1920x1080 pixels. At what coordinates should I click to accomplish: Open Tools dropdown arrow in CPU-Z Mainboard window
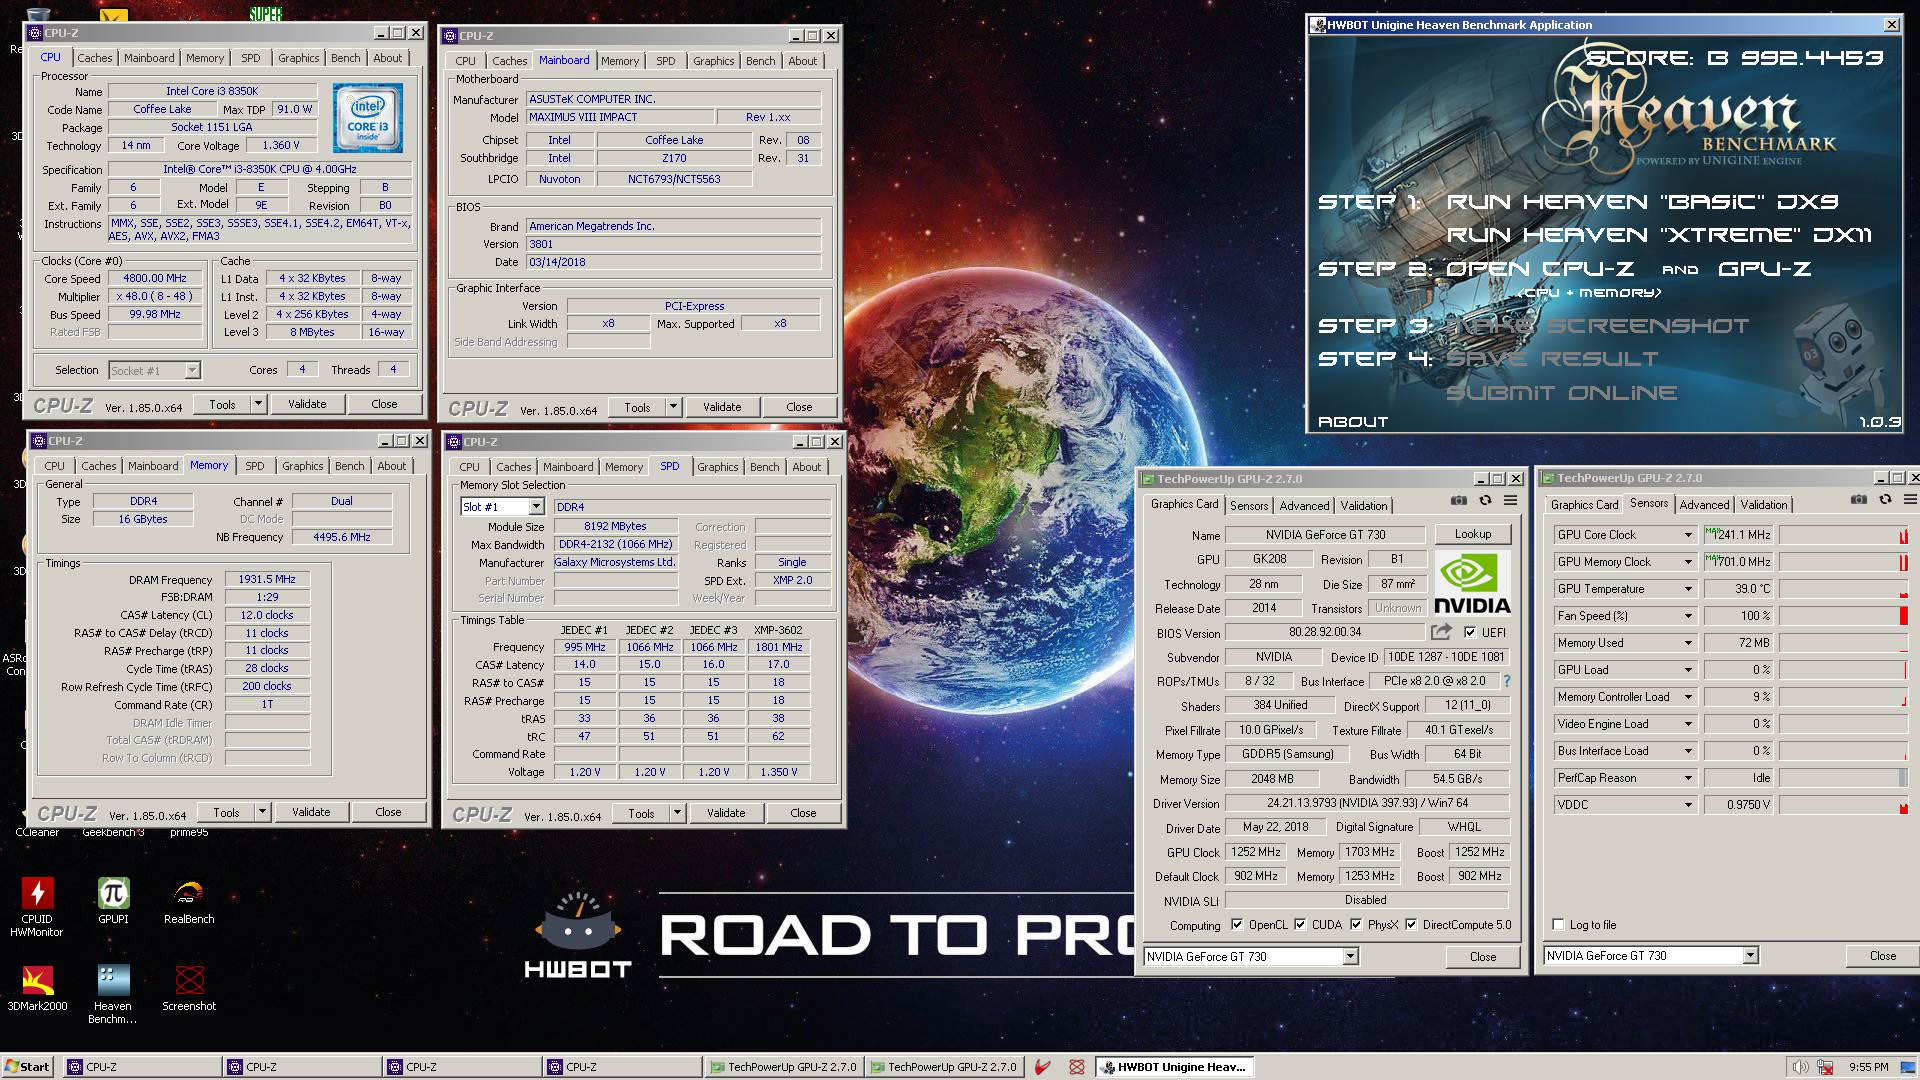coord(673,407)
